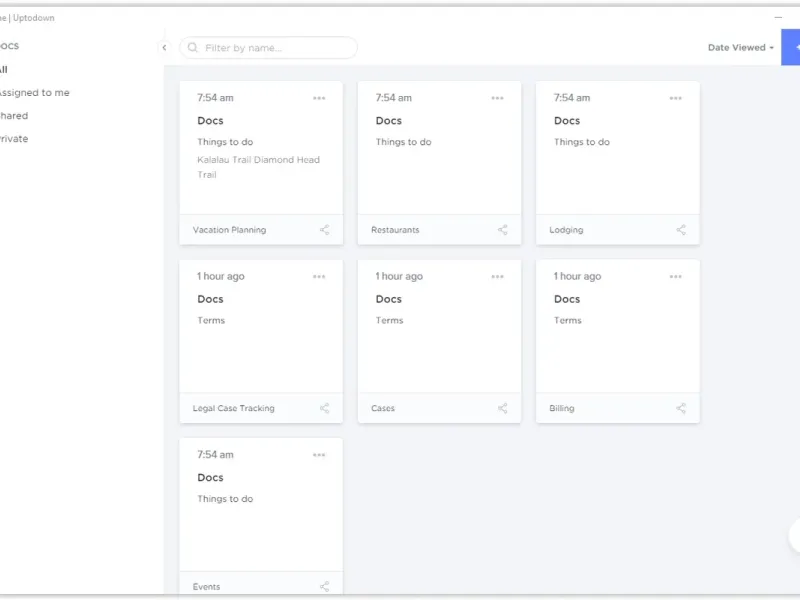Open ellipsis menu on Events card

pos(319,455)
